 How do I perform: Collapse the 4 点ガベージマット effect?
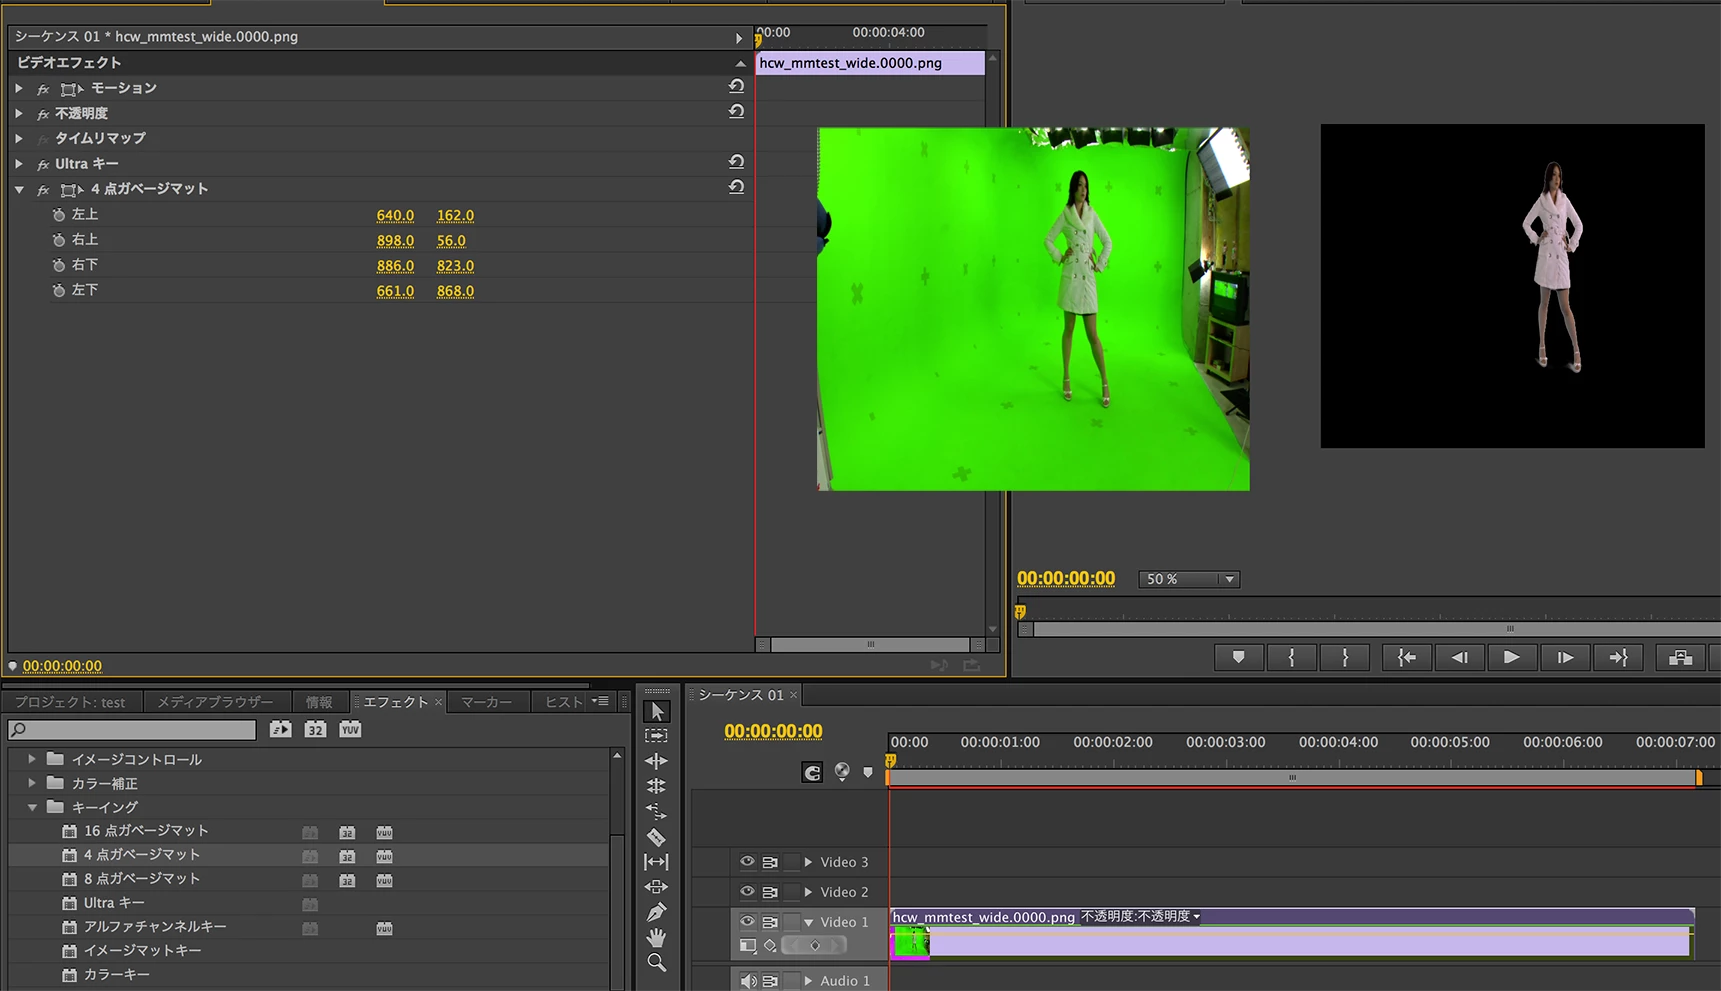(19, 189)
